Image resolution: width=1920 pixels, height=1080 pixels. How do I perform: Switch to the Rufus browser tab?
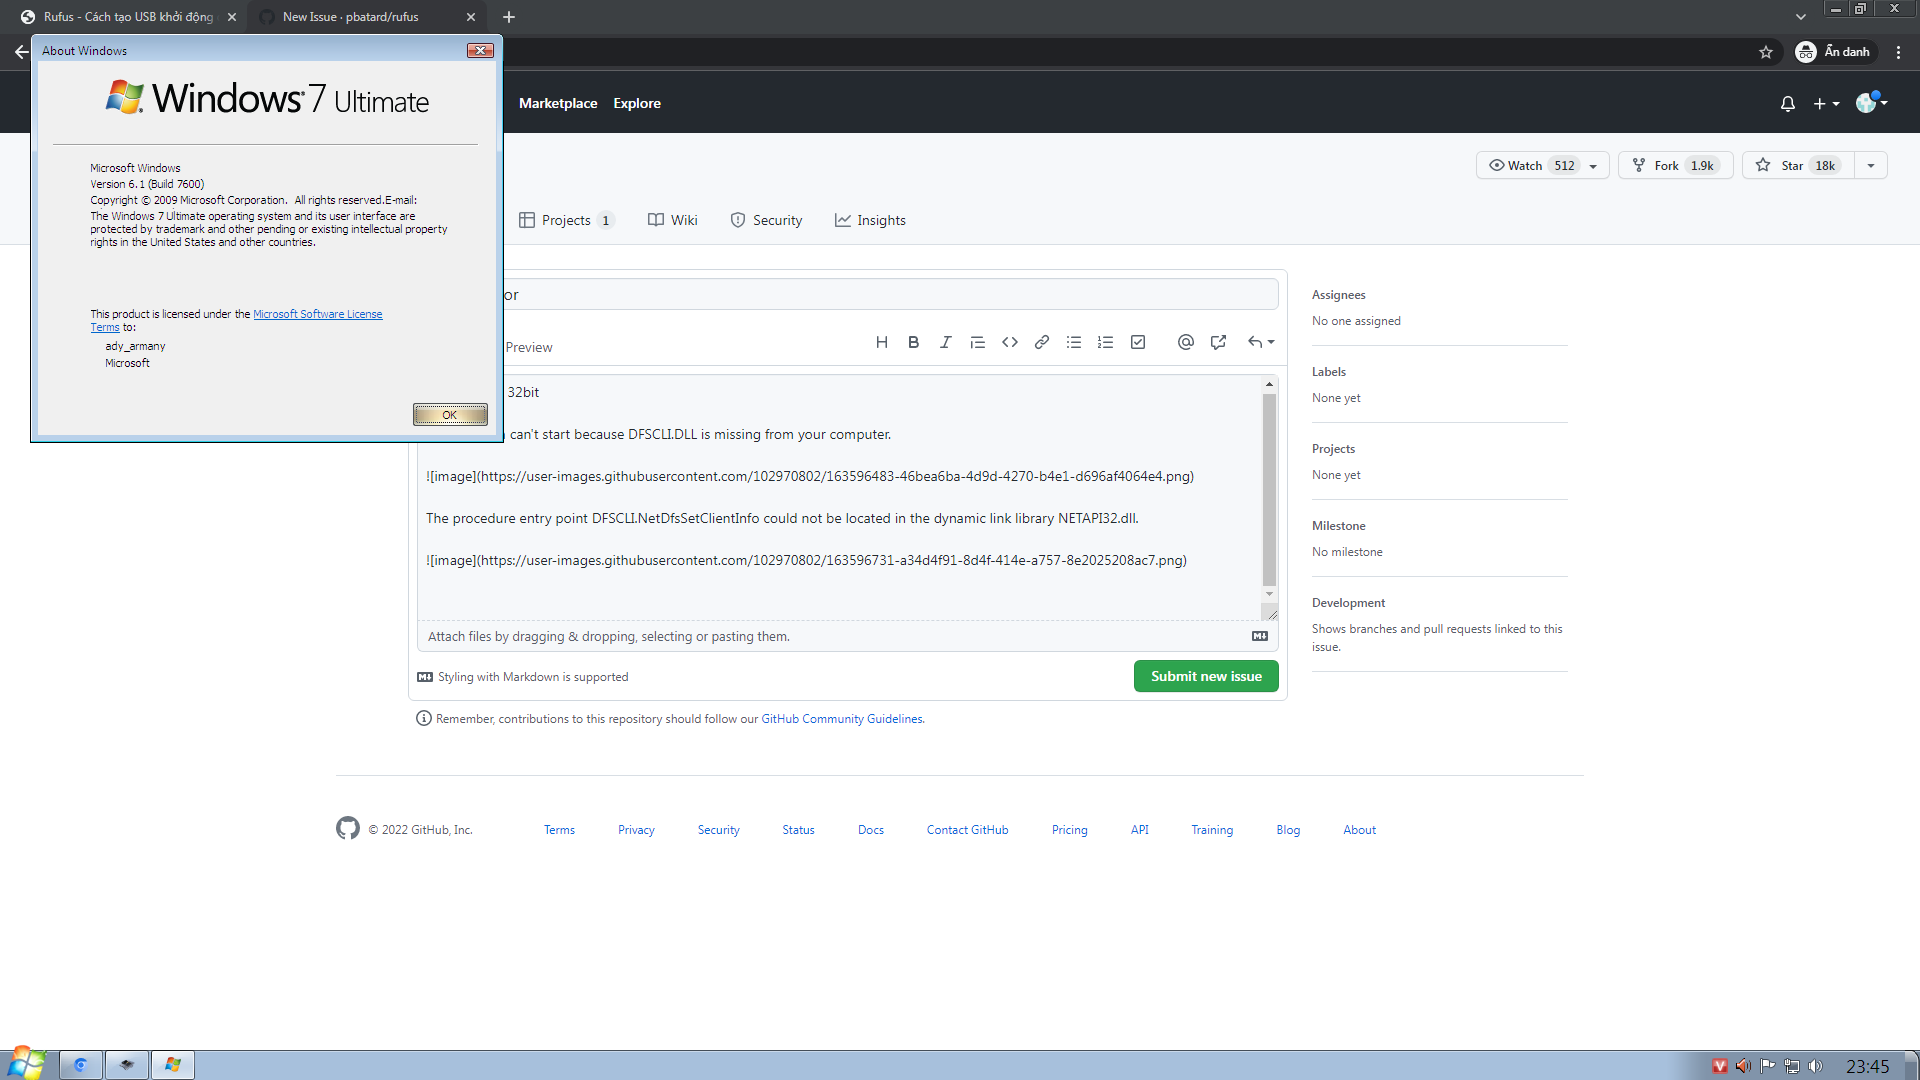tap(128, 17)
